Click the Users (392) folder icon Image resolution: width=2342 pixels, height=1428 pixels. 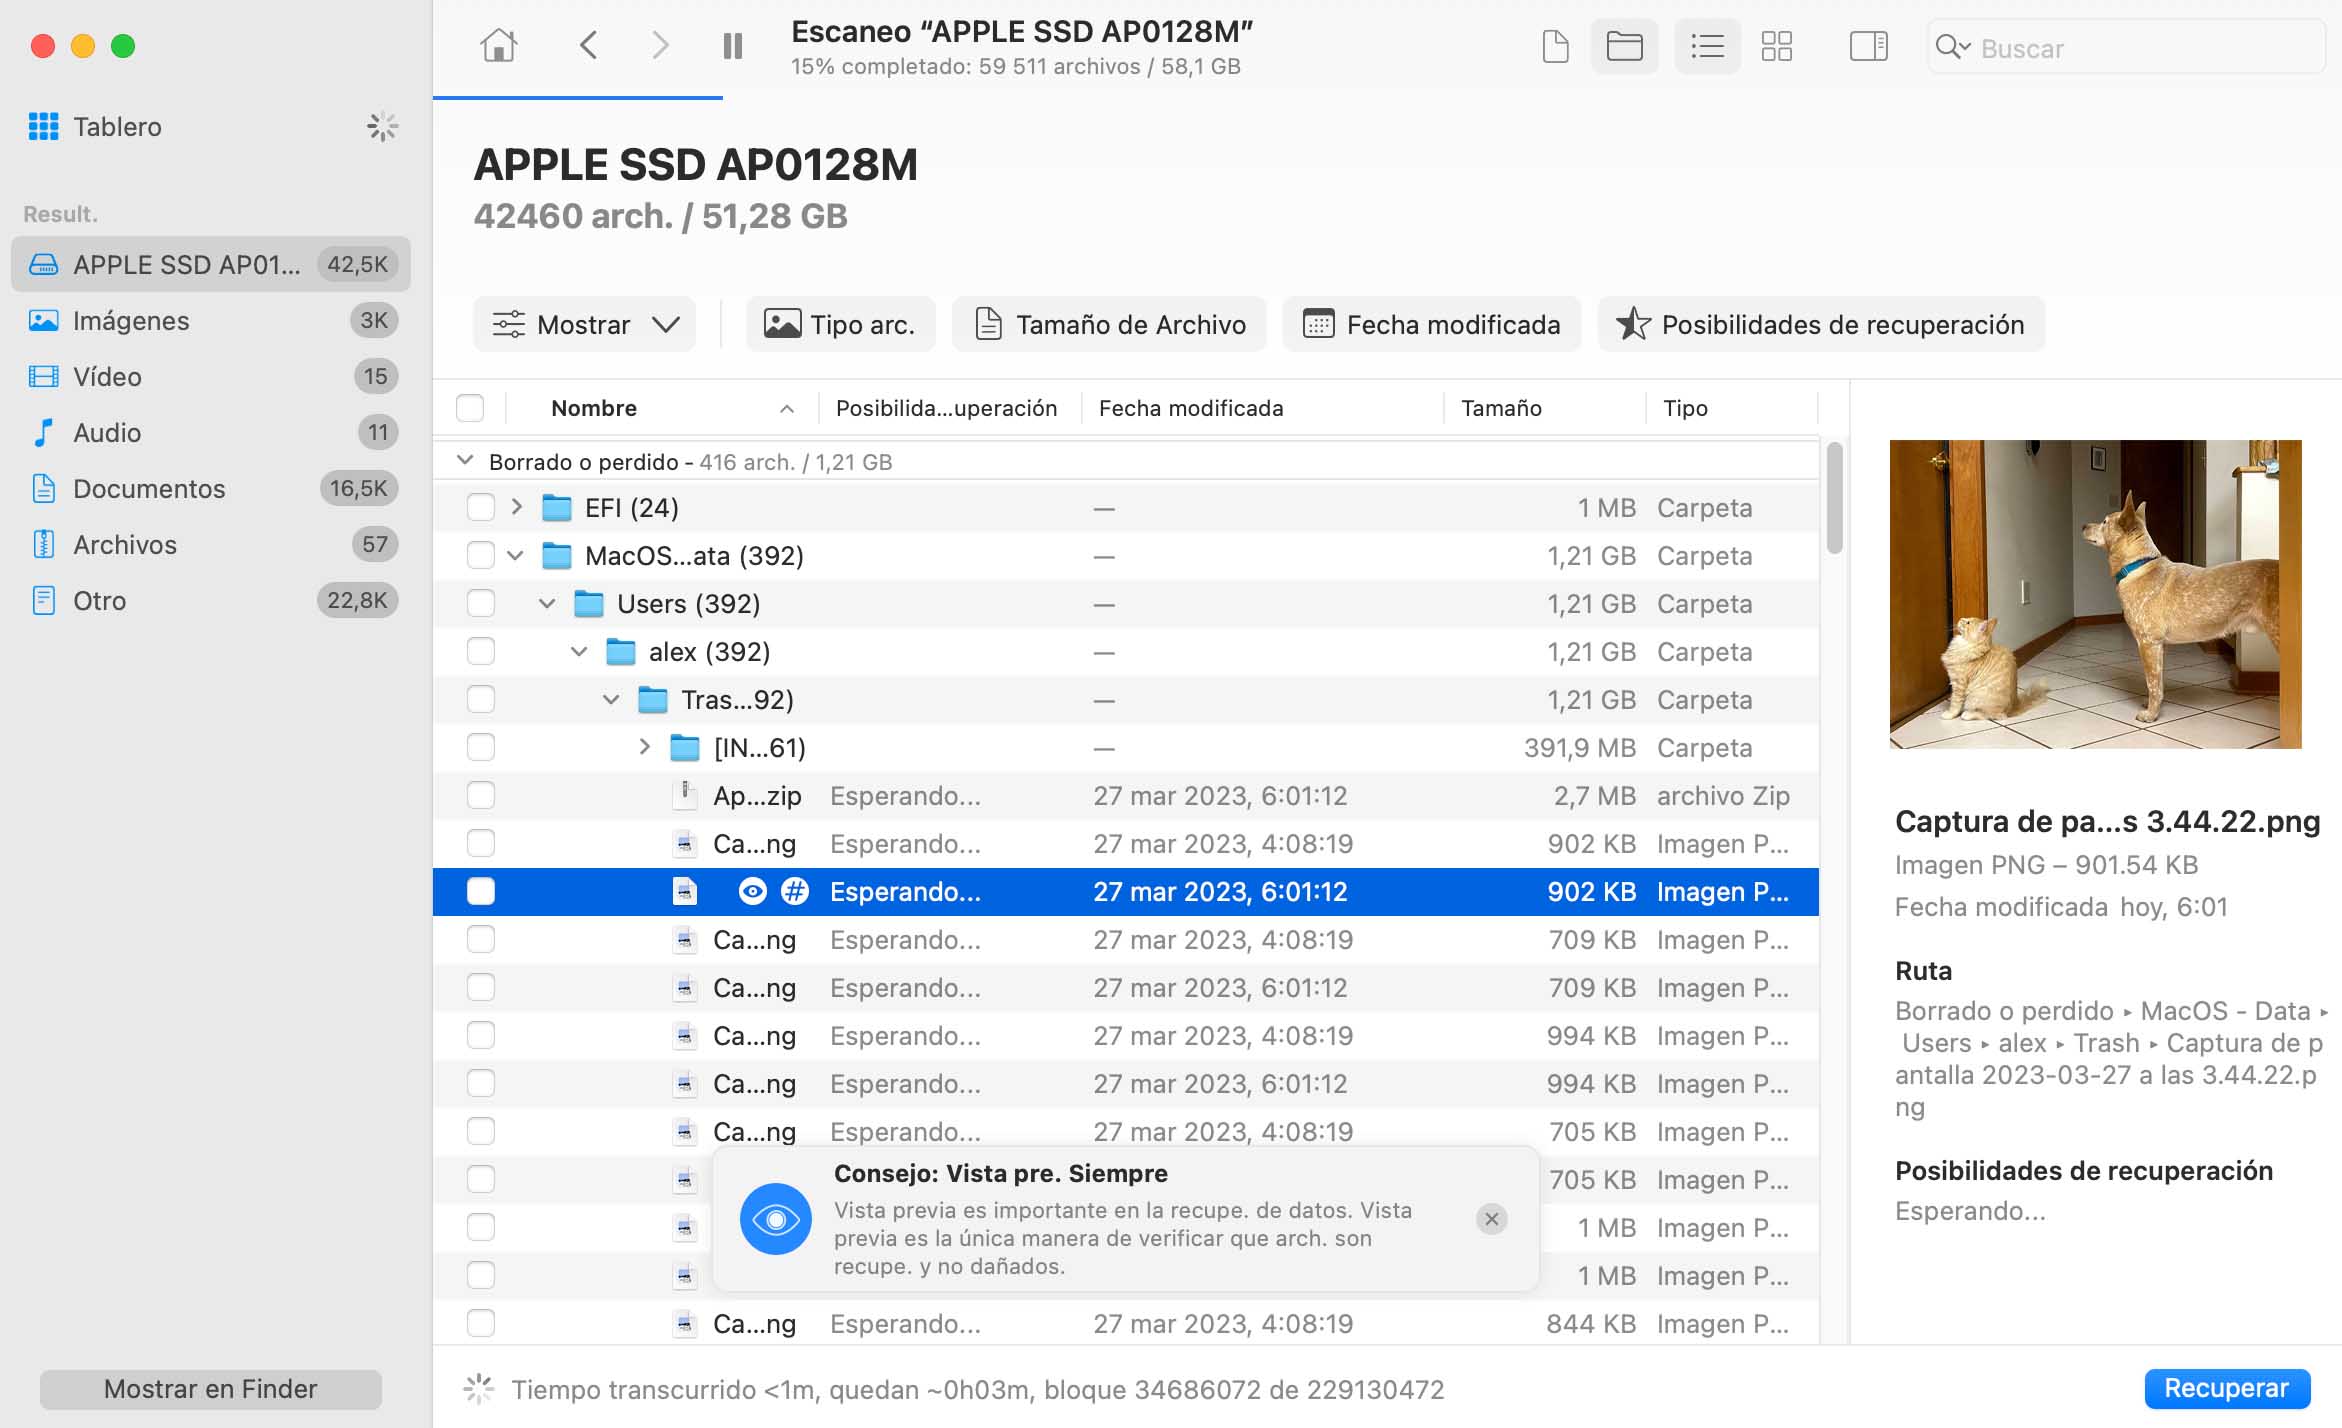[x=588, y=603]
